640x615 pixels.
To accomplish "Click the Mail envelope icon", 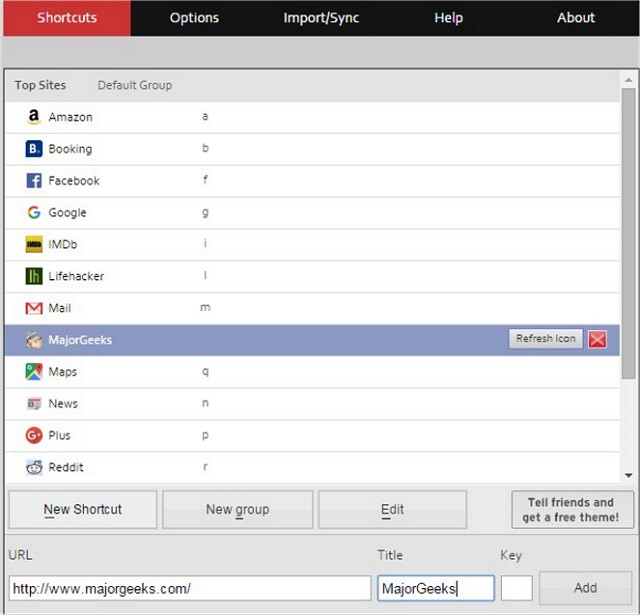I will 34,308.
